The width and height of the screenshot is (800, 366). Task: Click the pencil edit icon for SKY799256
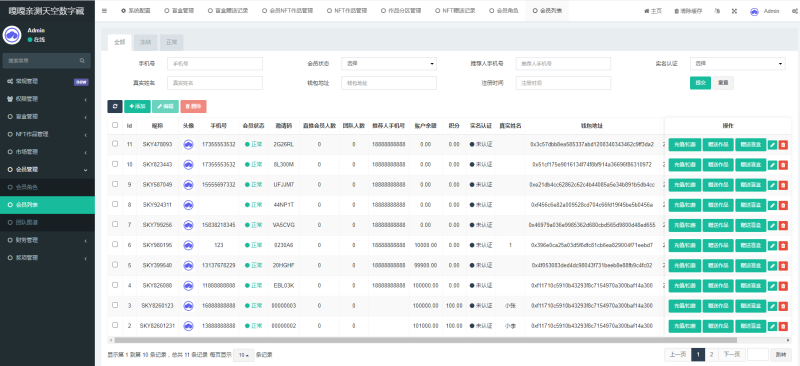click(x=772, y=225)
